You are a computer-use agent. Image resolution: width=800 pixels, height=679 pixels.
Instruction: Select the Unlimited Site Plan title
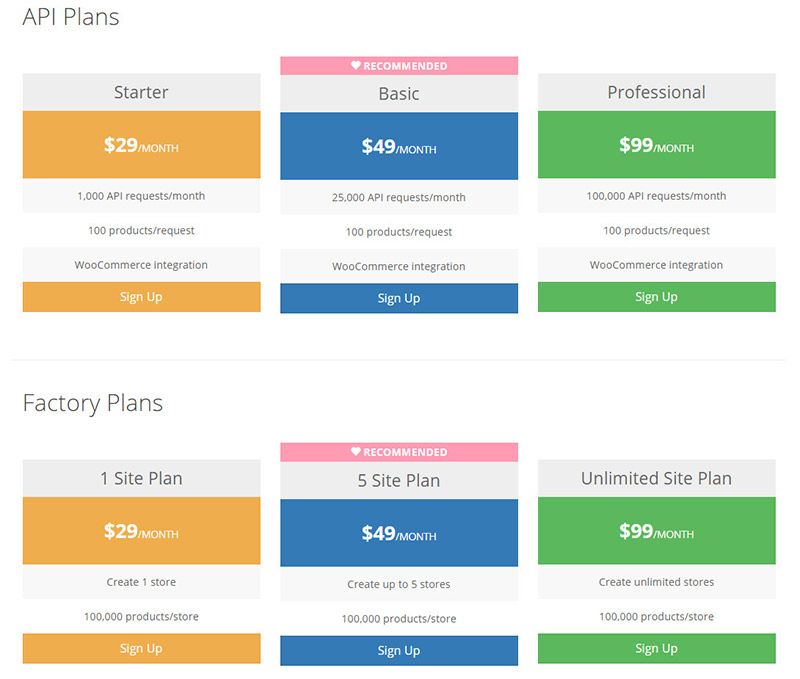pos(656,478)
